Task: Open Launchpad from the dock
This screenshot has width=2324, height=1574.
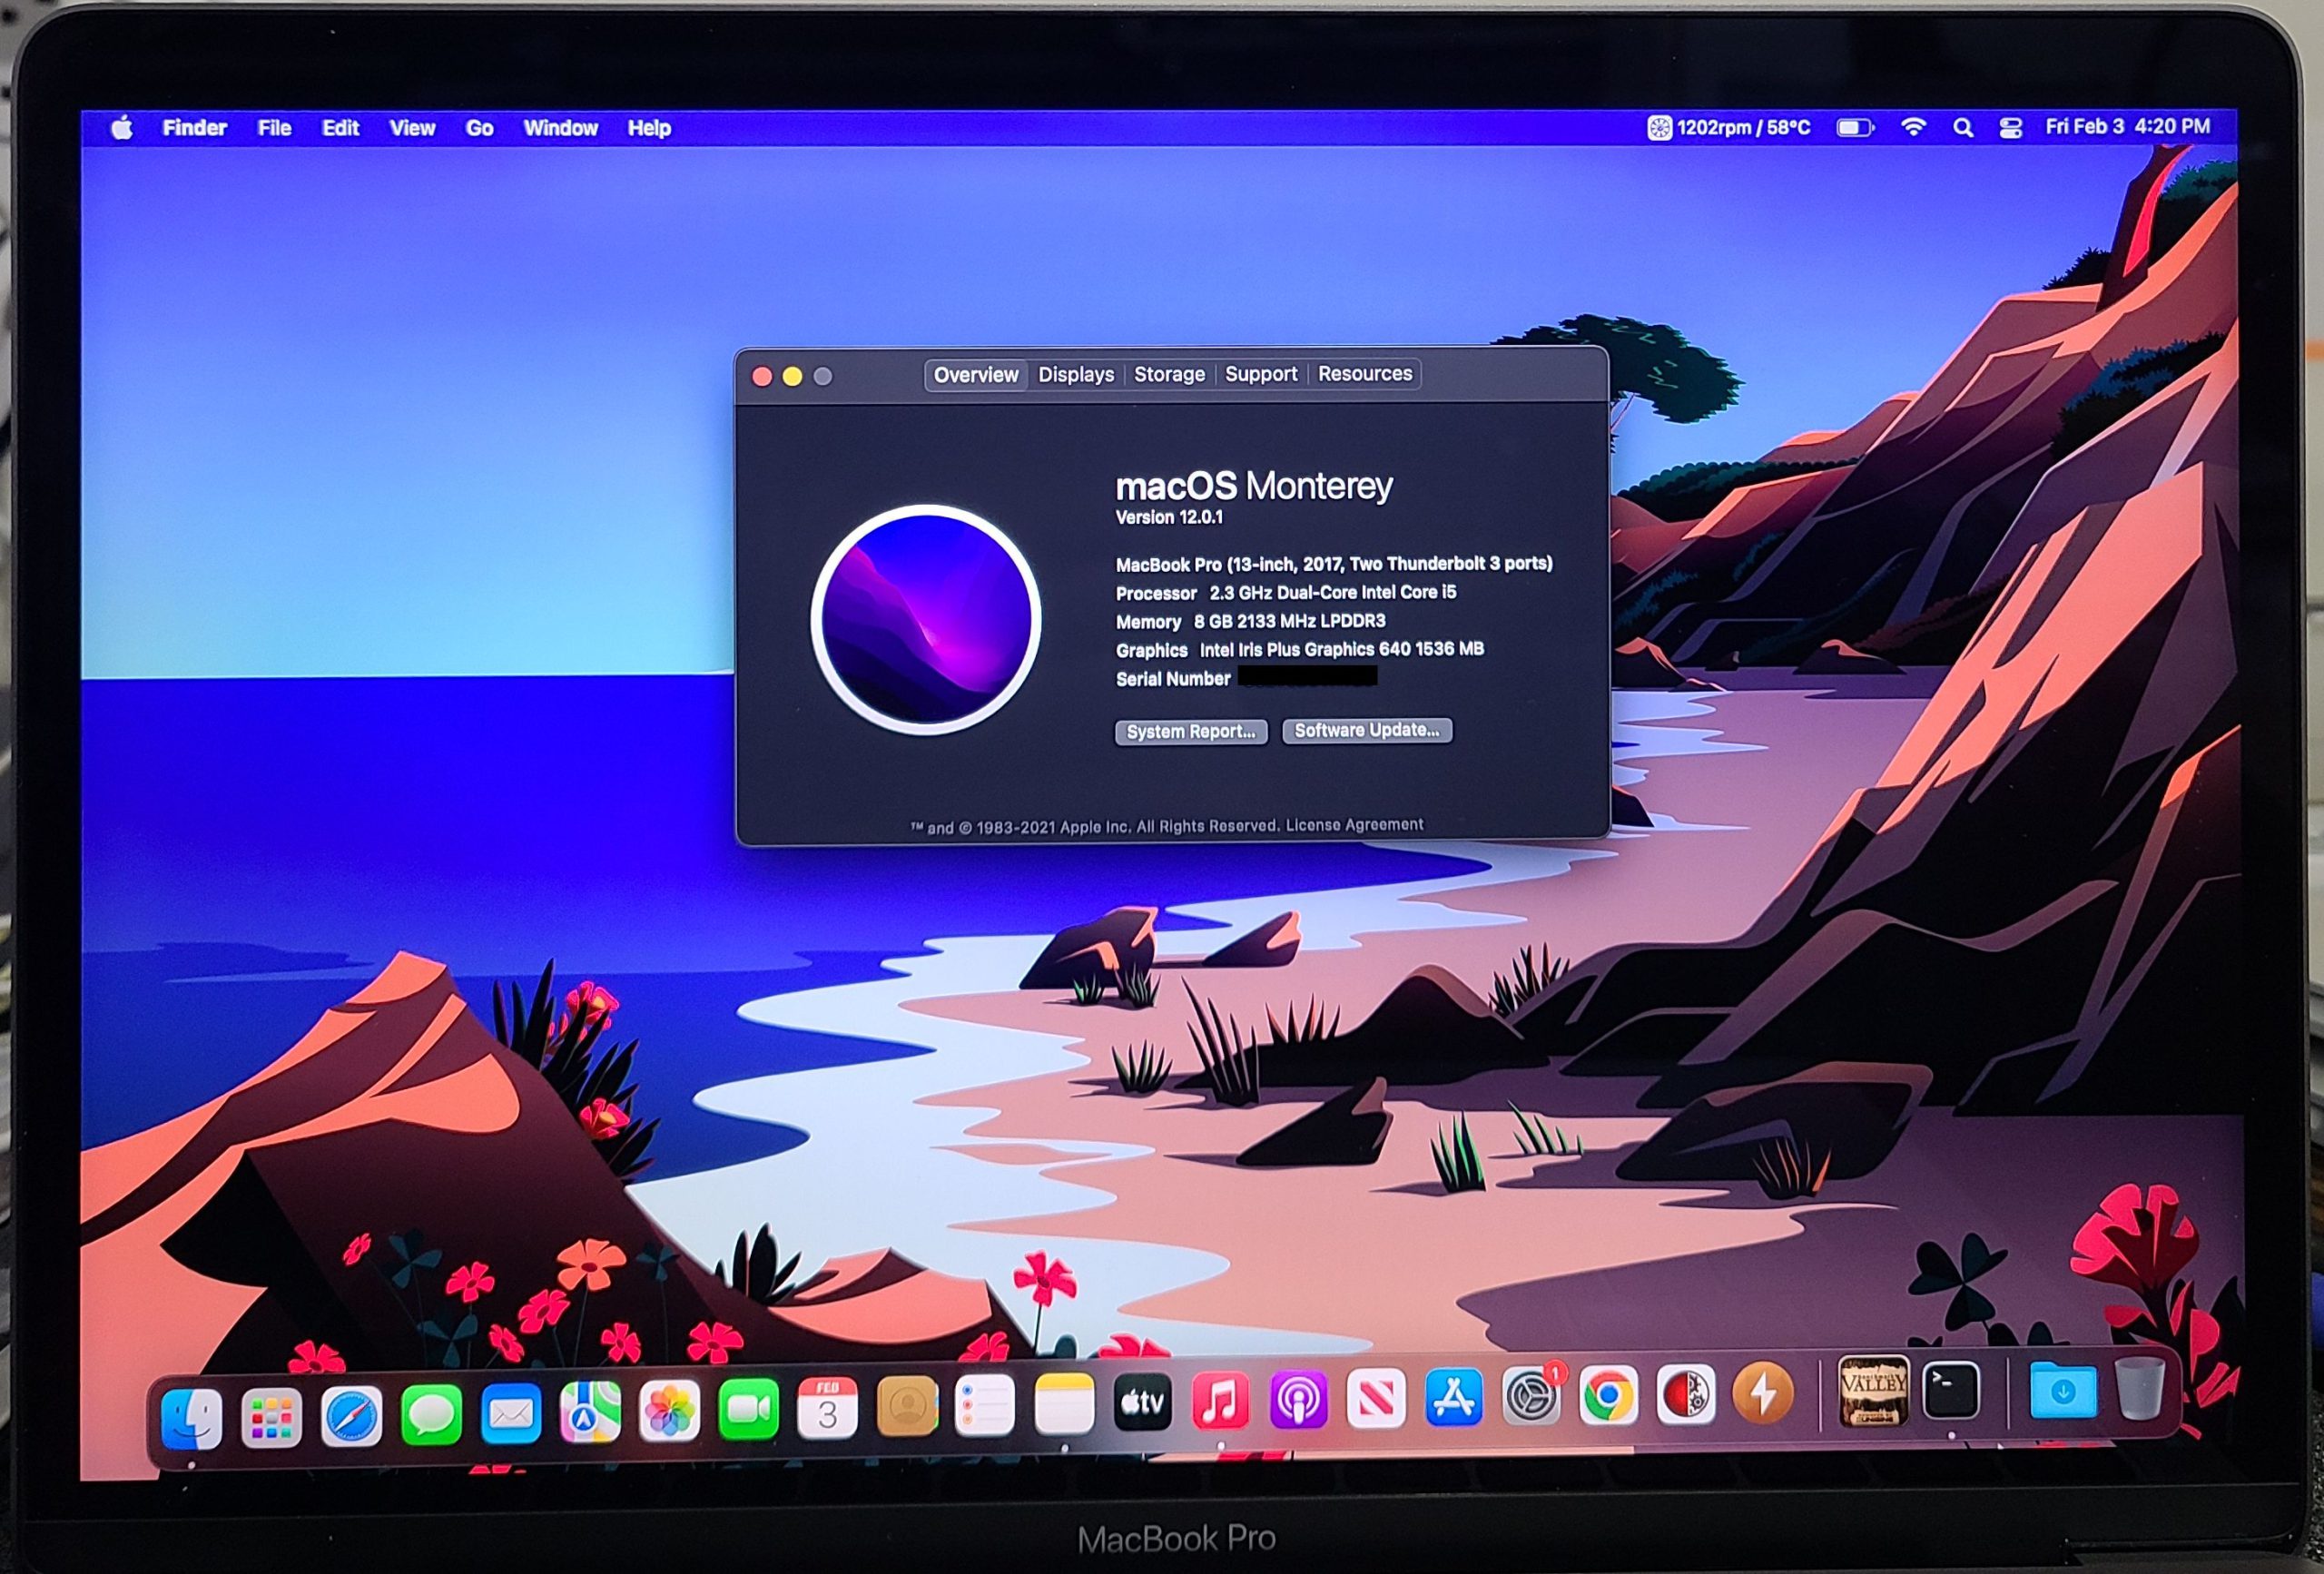Action: [x=271, y=1417]
